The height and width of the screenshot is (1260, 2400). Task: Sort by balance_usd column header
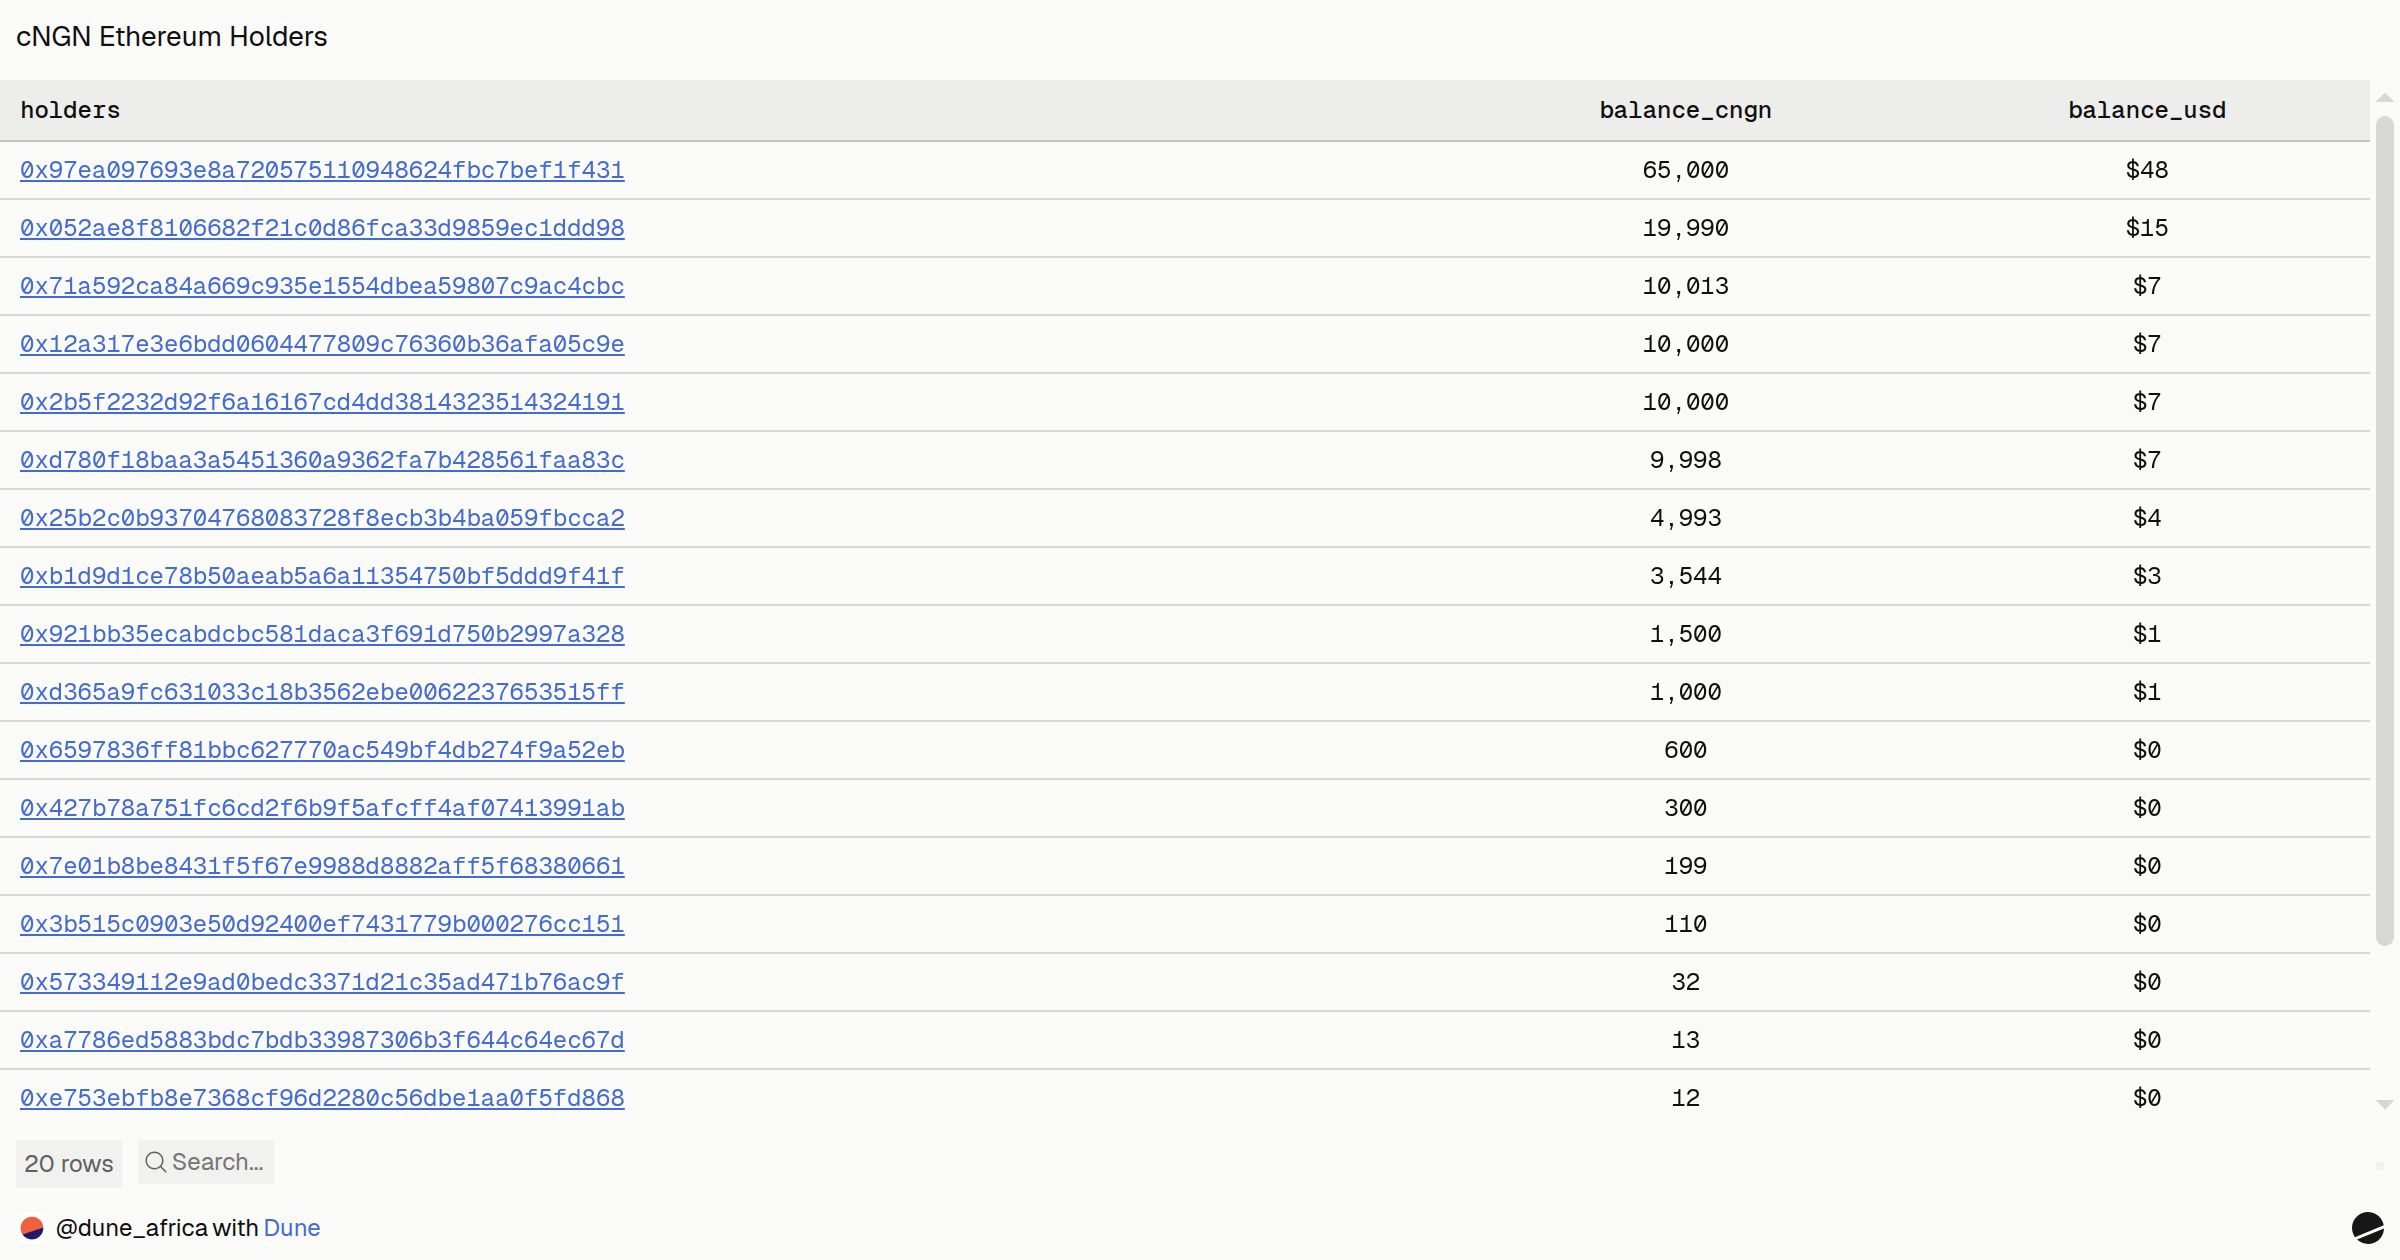2147,110
